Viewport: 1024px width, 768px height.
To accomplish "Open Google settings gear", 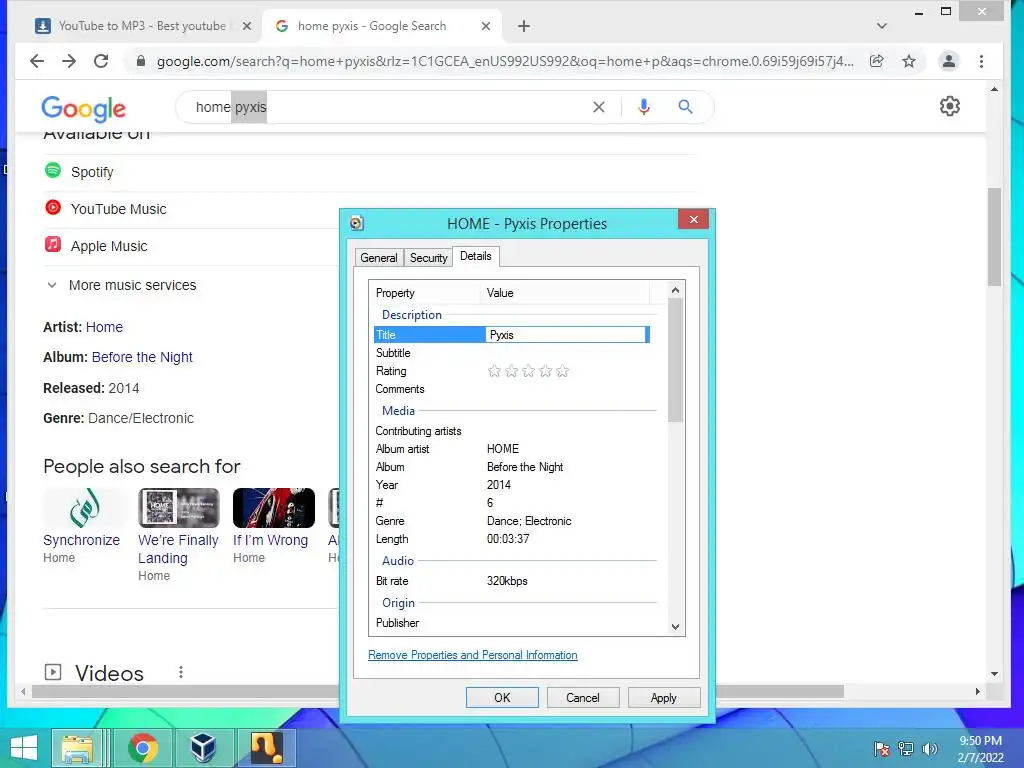I will coord(950,106).
